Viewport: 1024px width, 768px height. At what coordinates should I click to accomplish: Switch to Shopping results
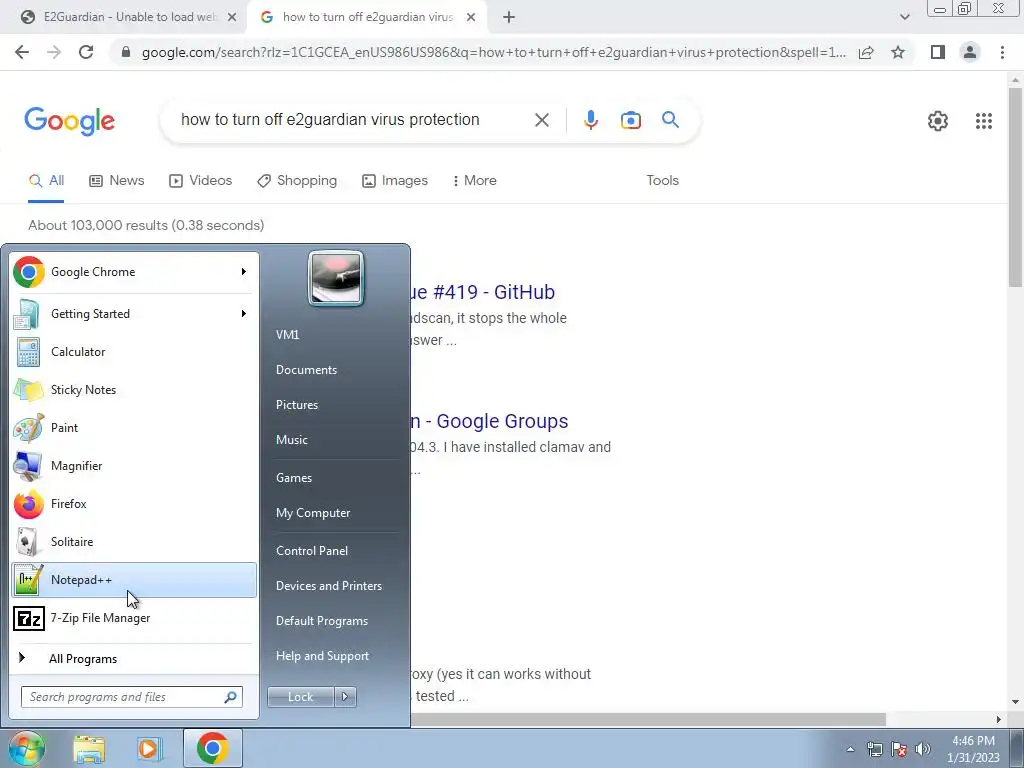click(x=297, y=180)
